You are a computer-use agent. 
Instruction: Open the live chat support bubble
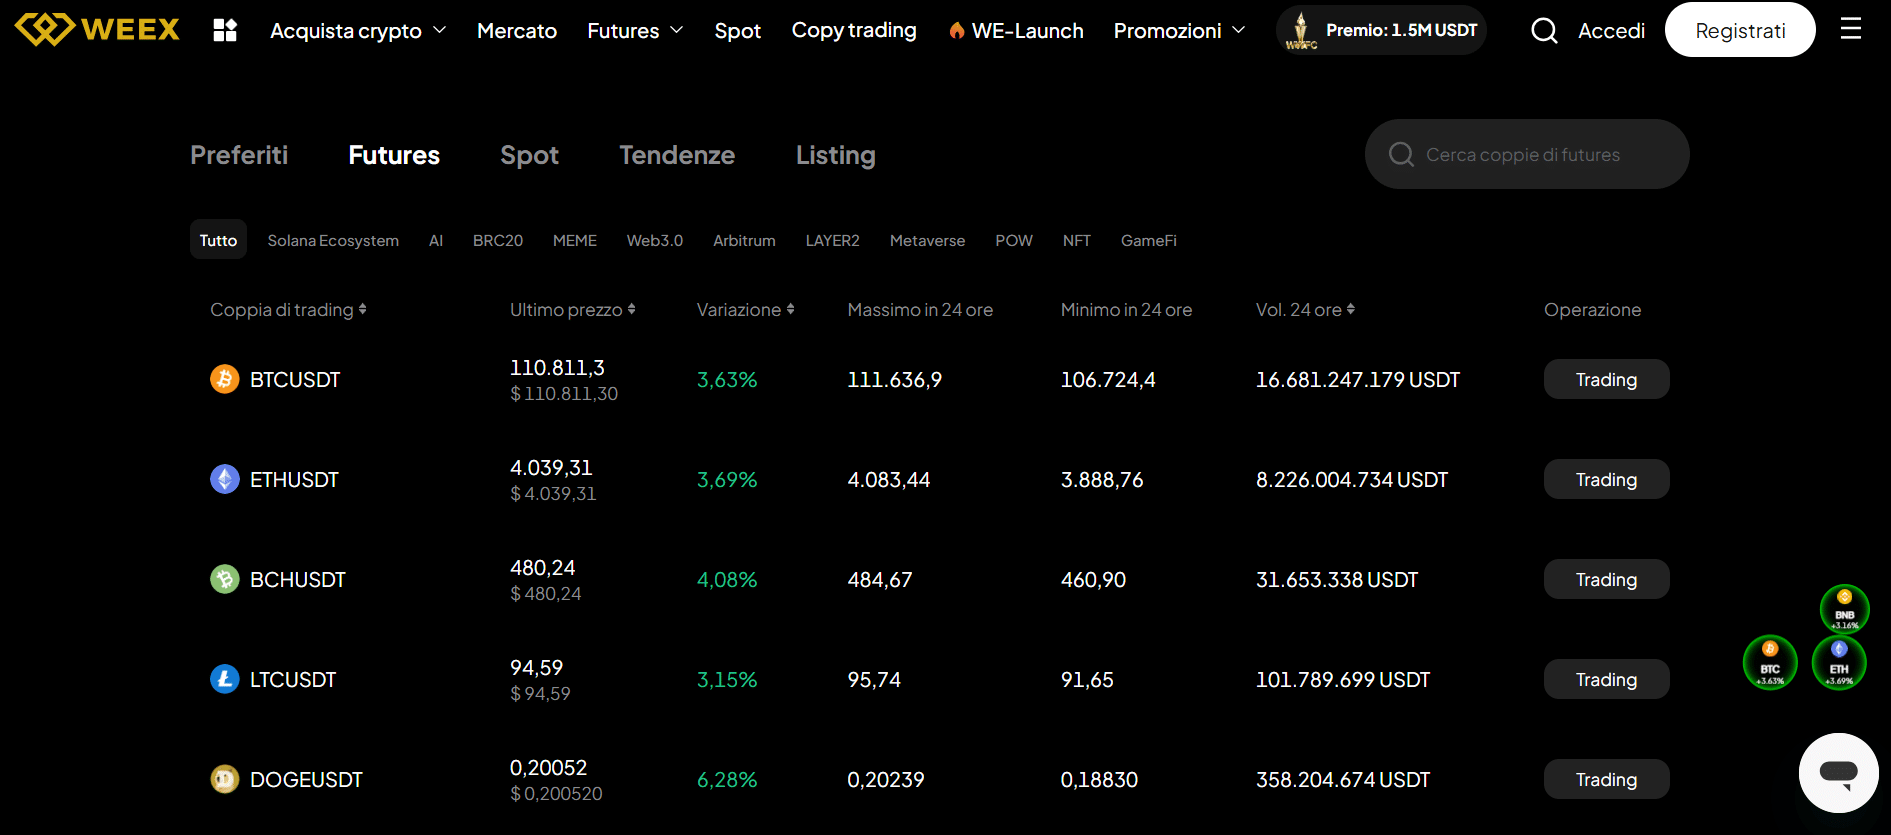tap(1838, 773)
